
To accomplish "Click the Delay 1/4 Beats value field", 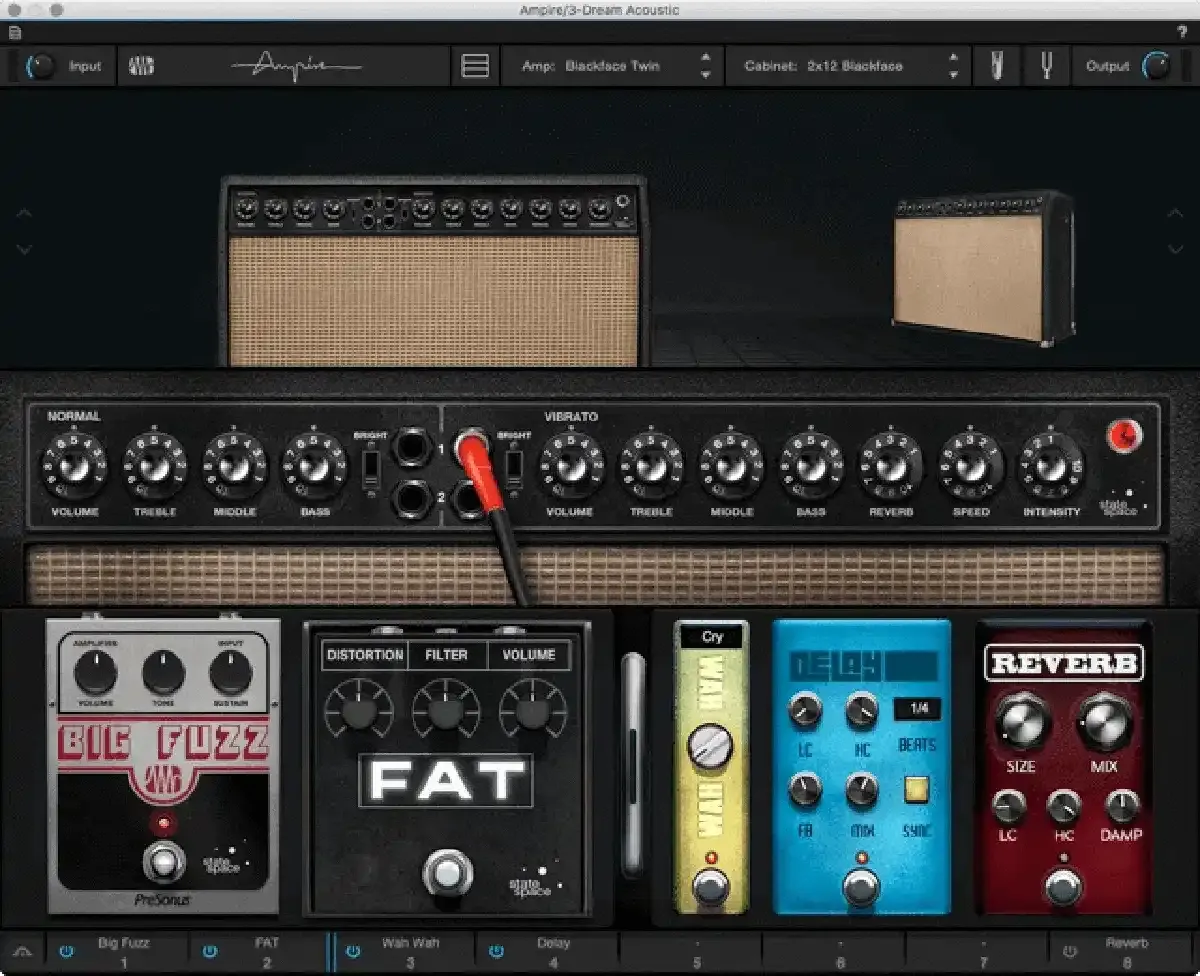I will coord(917,709).
